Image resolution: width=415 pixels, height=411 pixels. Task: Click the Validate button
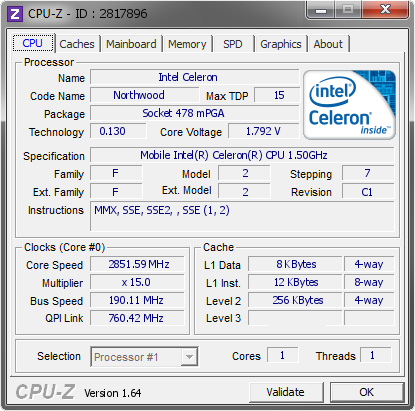coord(286,392)
